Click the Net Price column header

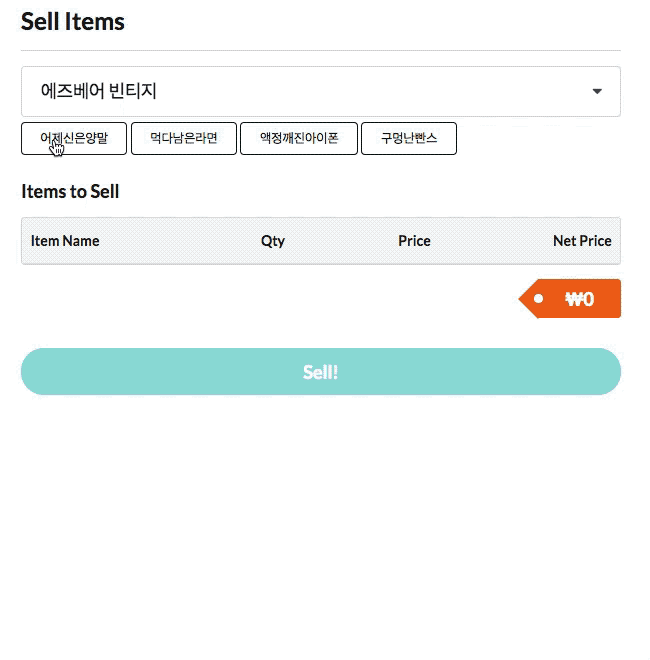[x=582, y=241]
